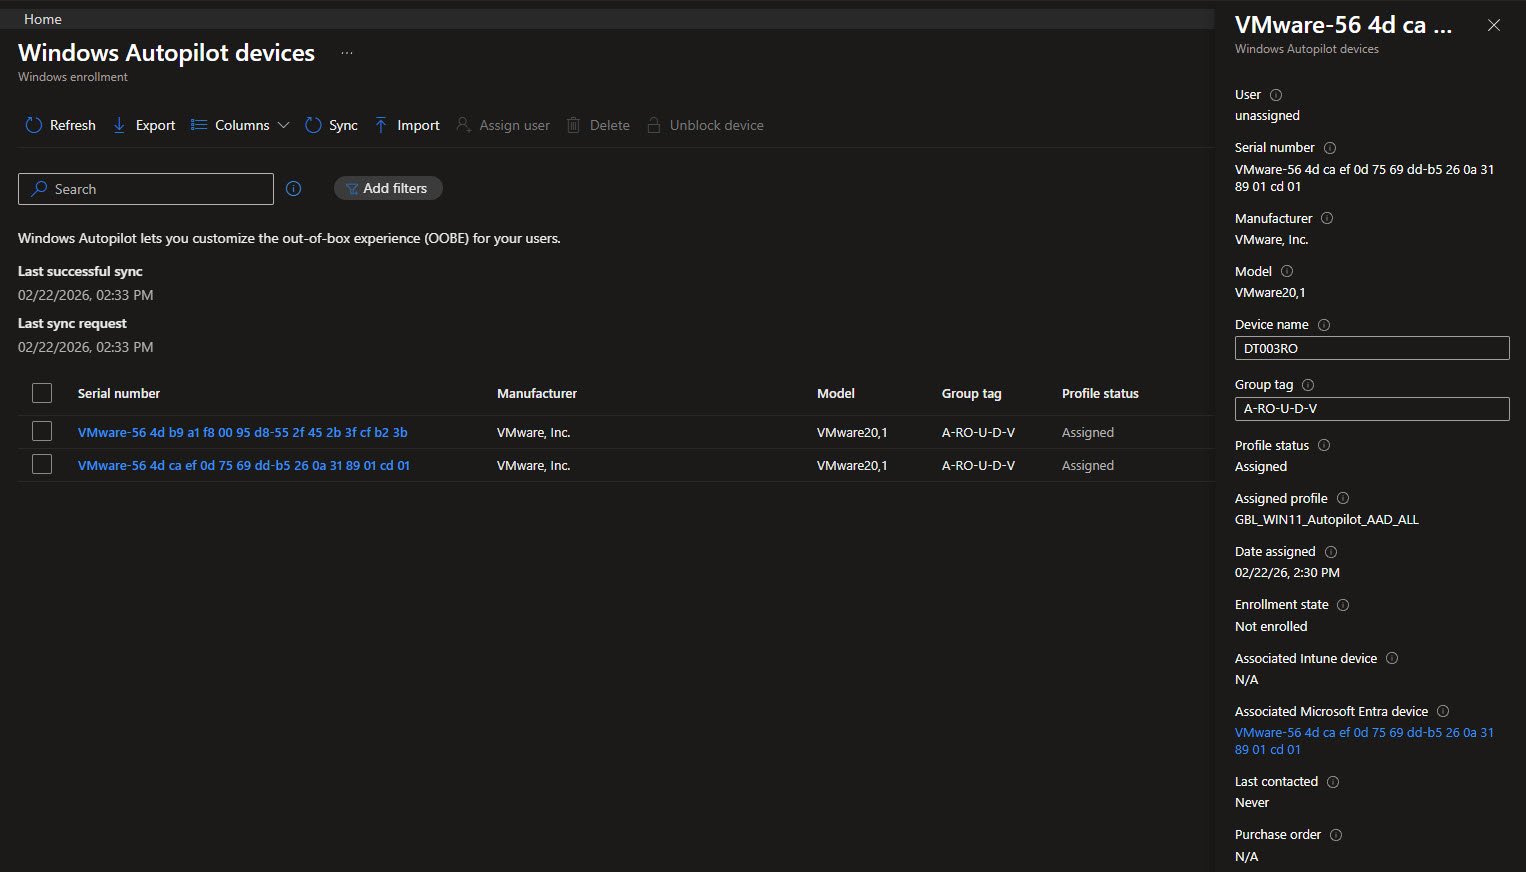
Task: Click the info icon next to Serial number
Action: click(x=1330, y=148)
